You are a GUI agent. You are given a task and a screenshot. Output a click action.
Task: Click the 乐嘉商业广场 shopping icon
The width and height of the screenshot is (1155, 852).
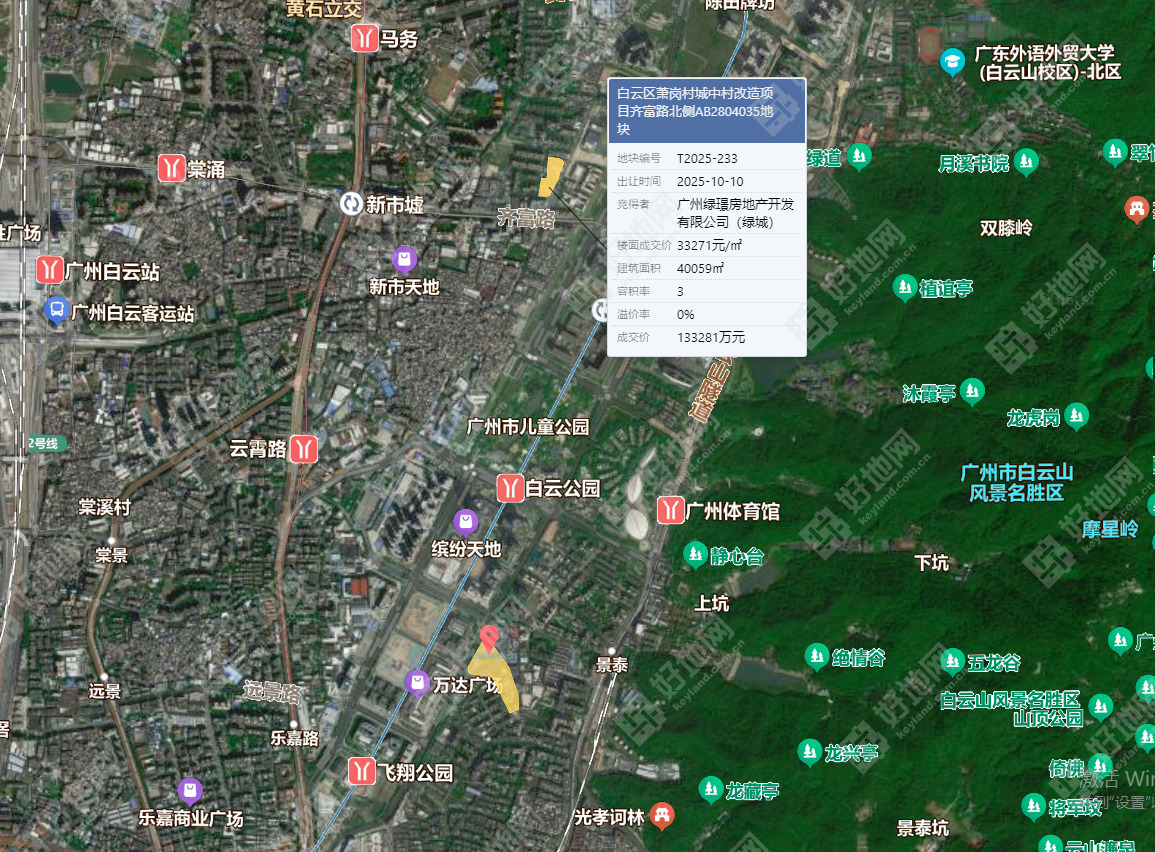[x=190, y=791]
